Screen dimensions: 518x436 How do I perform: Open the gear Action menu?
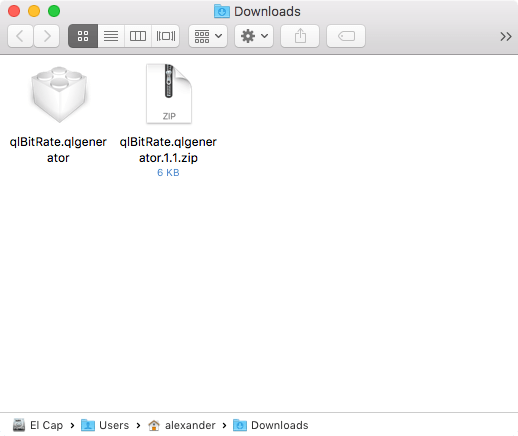click(x=254, y=36)
